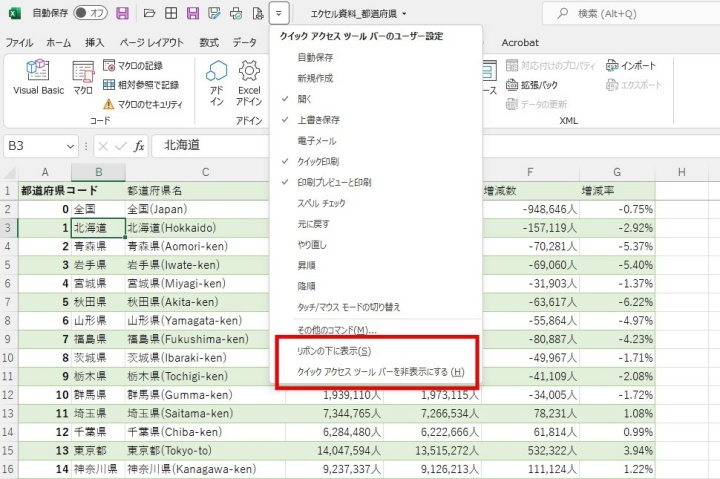Click the save-as pencil icon in Quick Access
This screenshot has height=479, width=720.
point(214,13)
